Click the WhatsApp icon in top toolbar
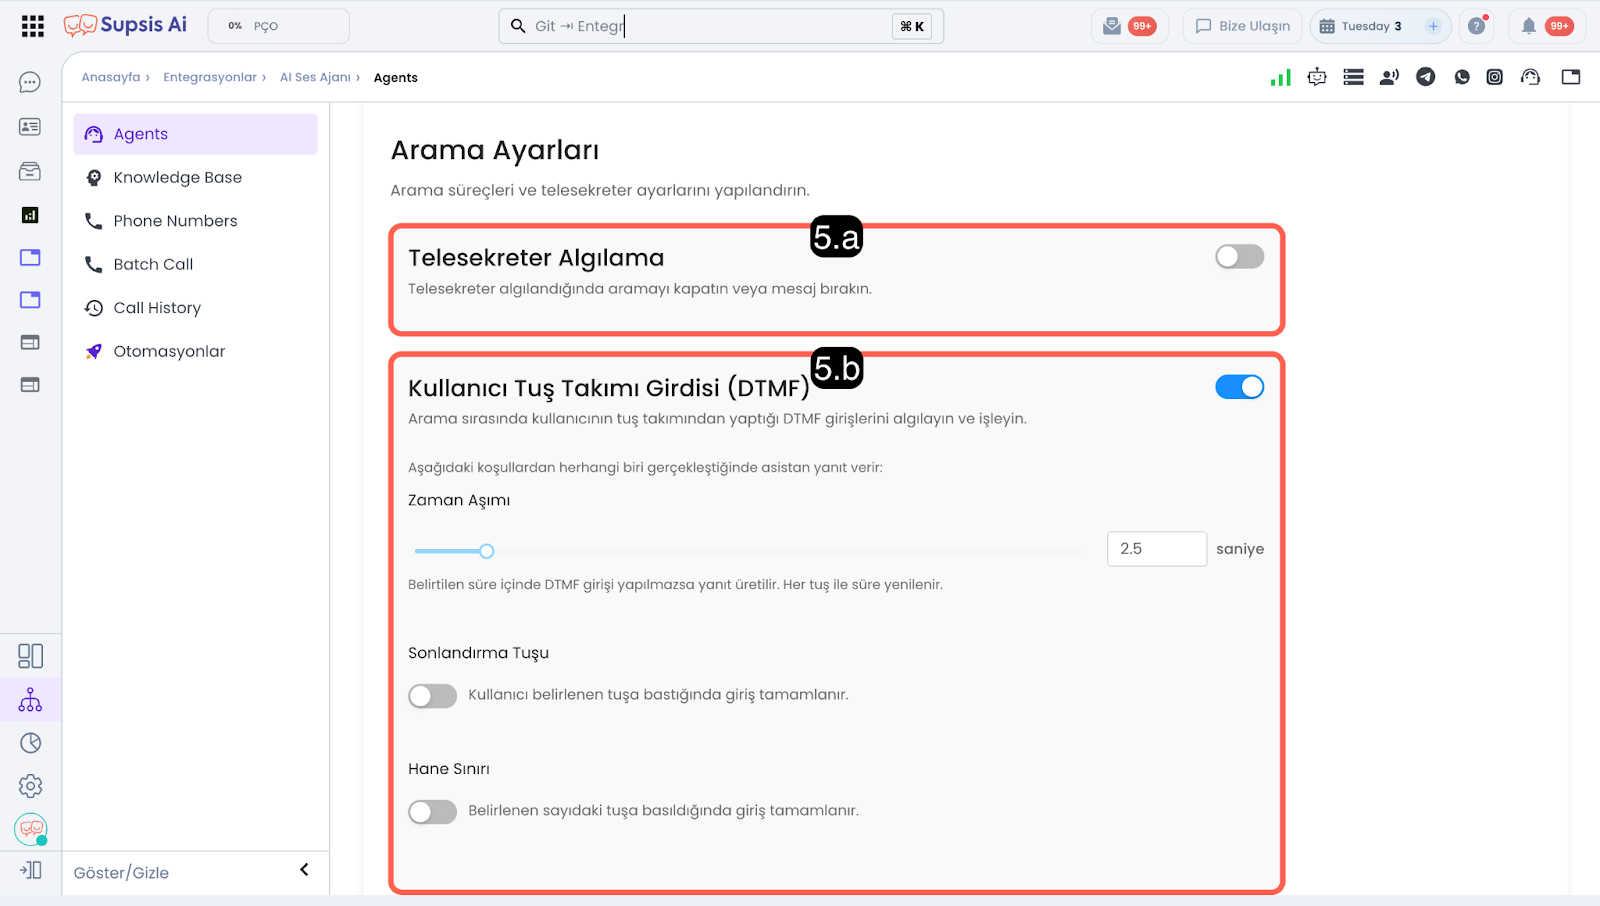1600x906 pixels. tap(1462, 77)
